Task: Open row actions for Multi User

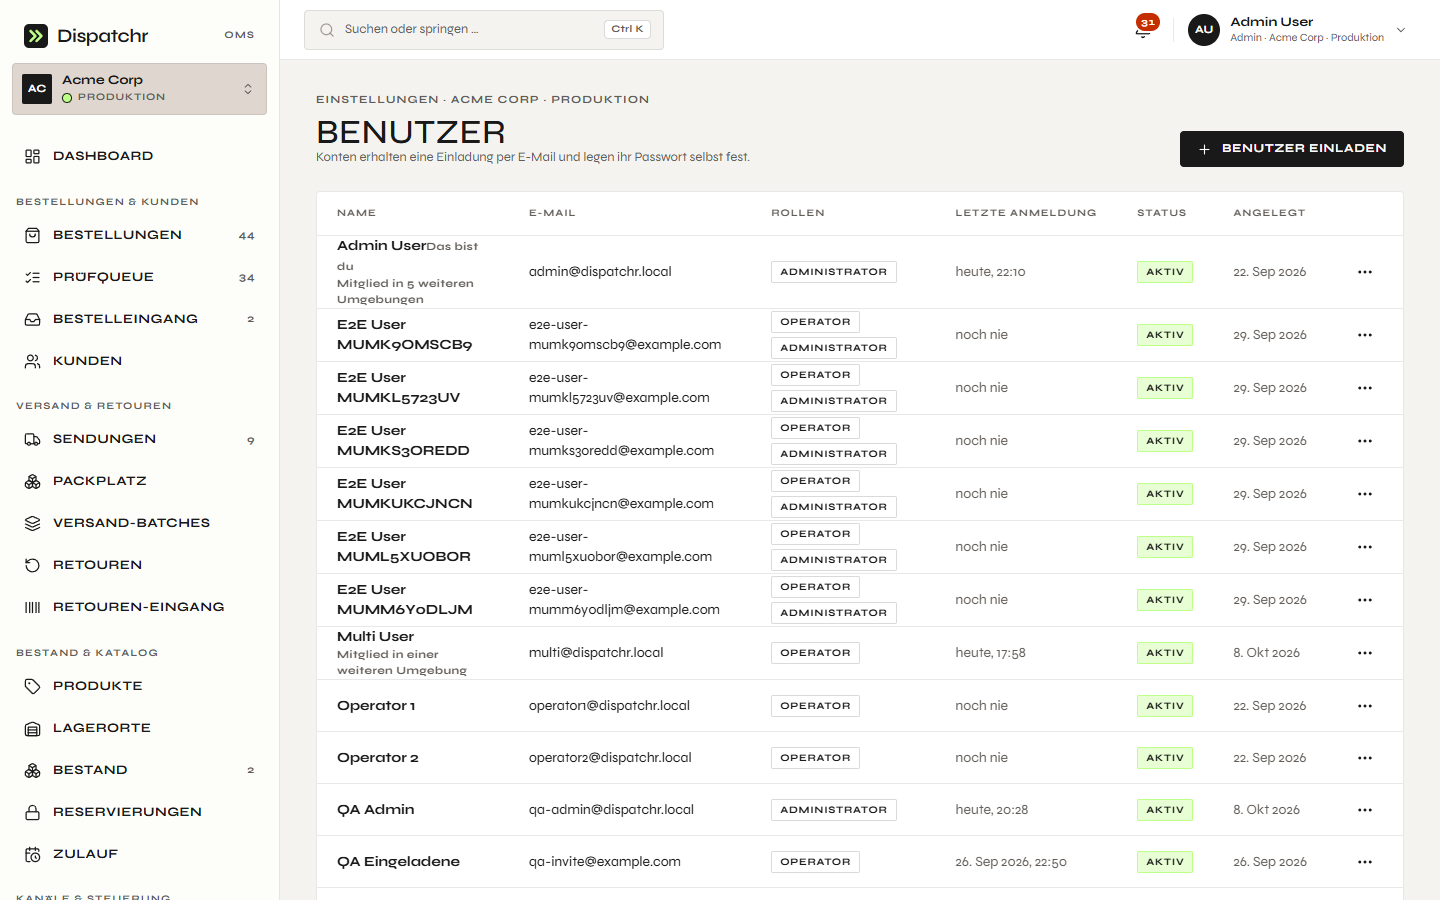Action: tap(1365, 653)
